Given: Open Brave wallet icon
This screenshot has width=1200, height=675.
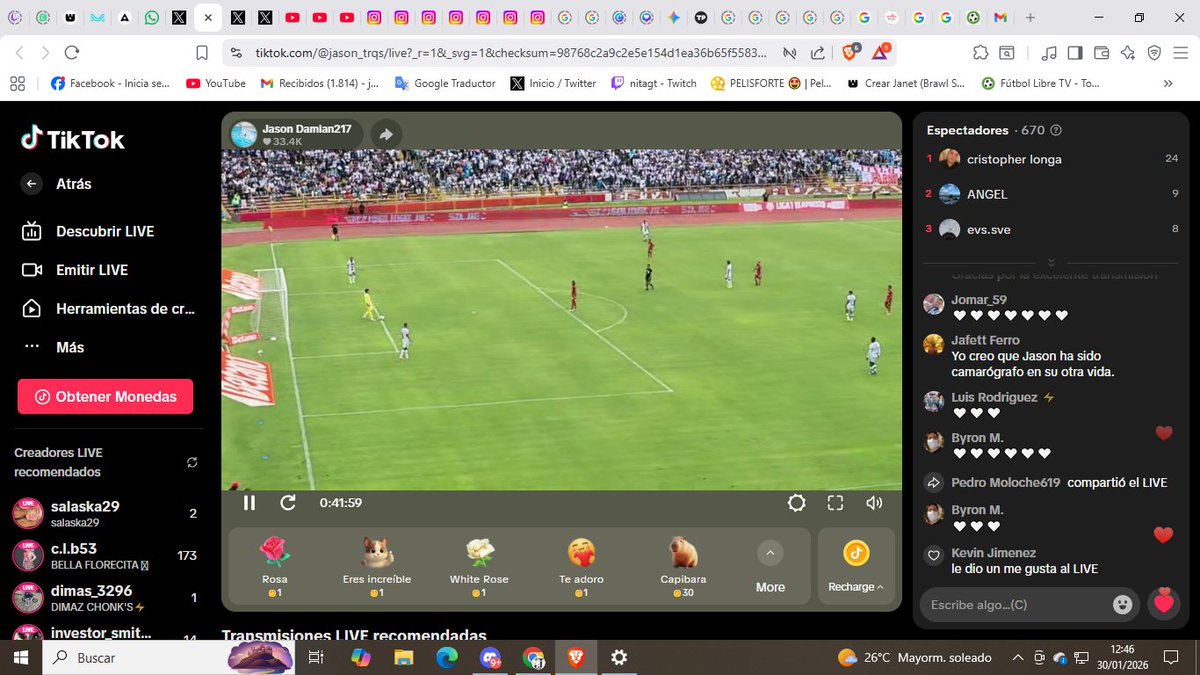Looking at the screenshot, I should coord(1102,53).
